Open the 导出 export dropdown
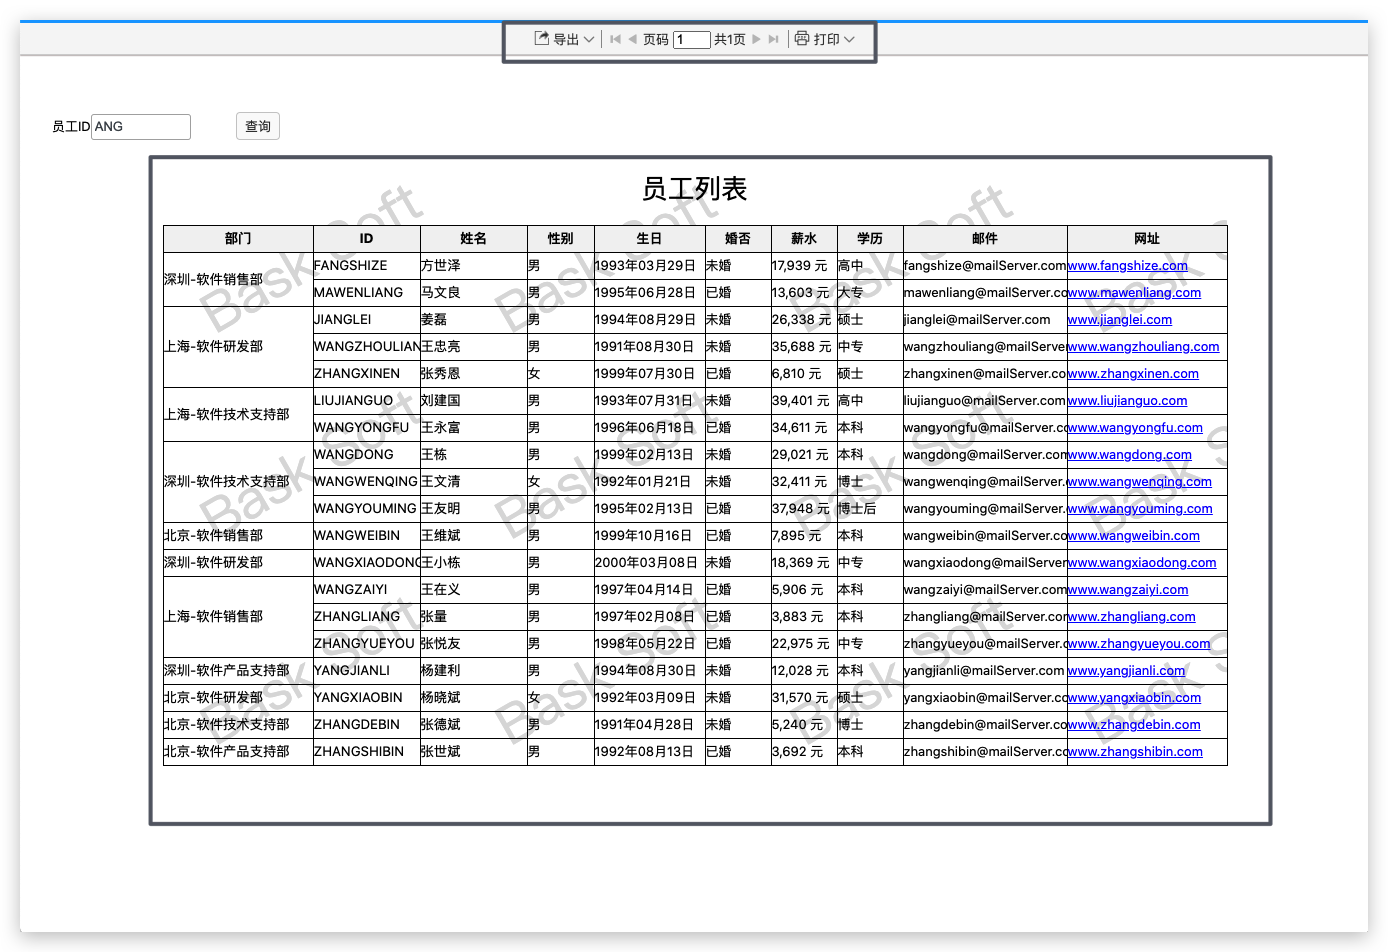This screenshot has width=1388, height=952. click(564, 39)
